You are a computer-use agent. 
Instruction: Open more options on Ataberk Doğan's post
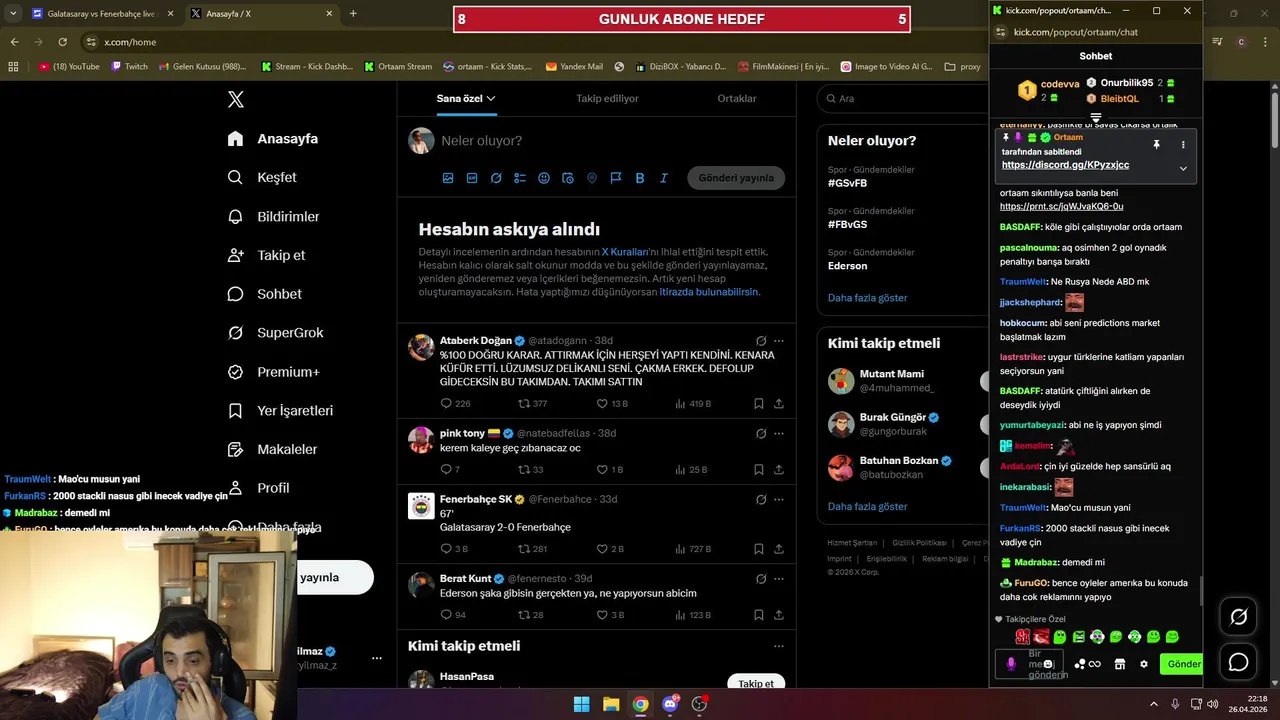click(779, 341)
